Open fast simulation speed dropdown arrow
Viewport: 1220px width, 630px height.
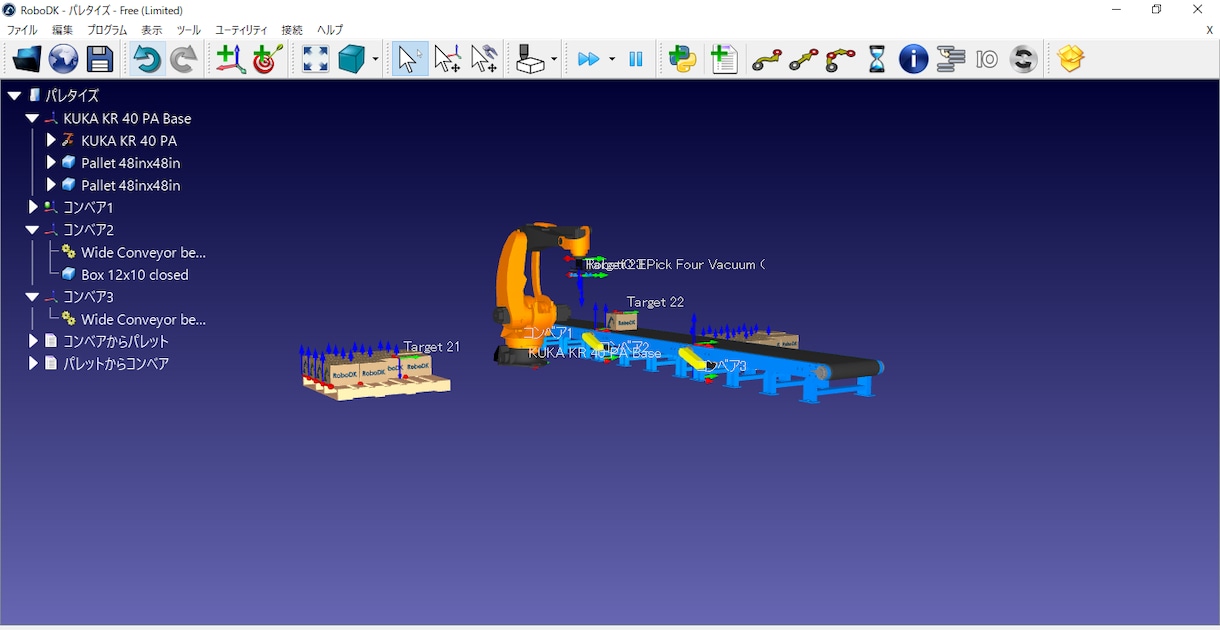[x=612, y=60]
